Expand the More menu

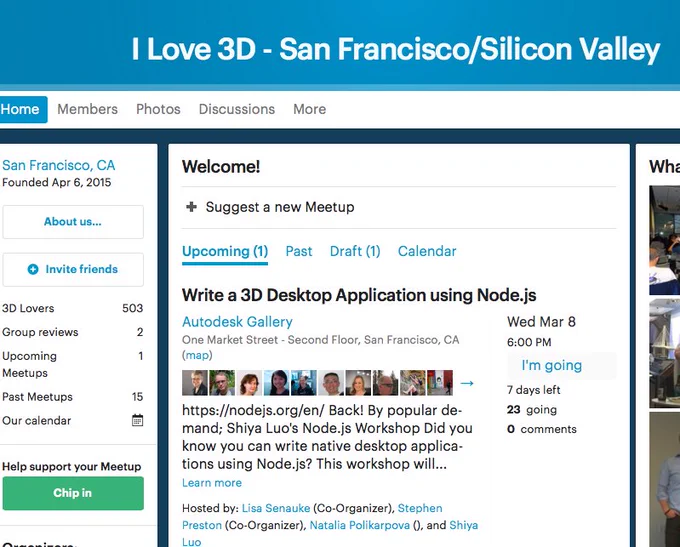[310, 109]
